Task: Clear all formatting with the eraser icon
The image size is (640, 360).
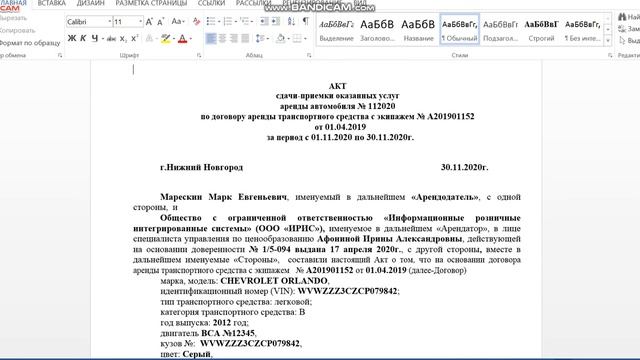Action: (196, 22)
